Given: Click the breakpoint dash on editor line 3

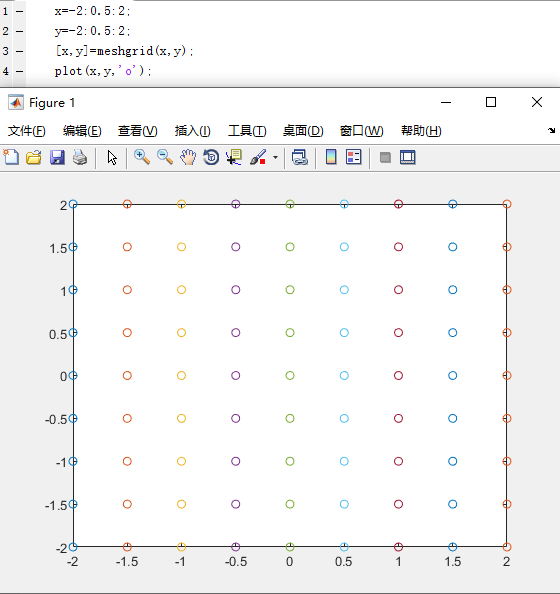Looking at the screenshot, I should tap(19, 51).
